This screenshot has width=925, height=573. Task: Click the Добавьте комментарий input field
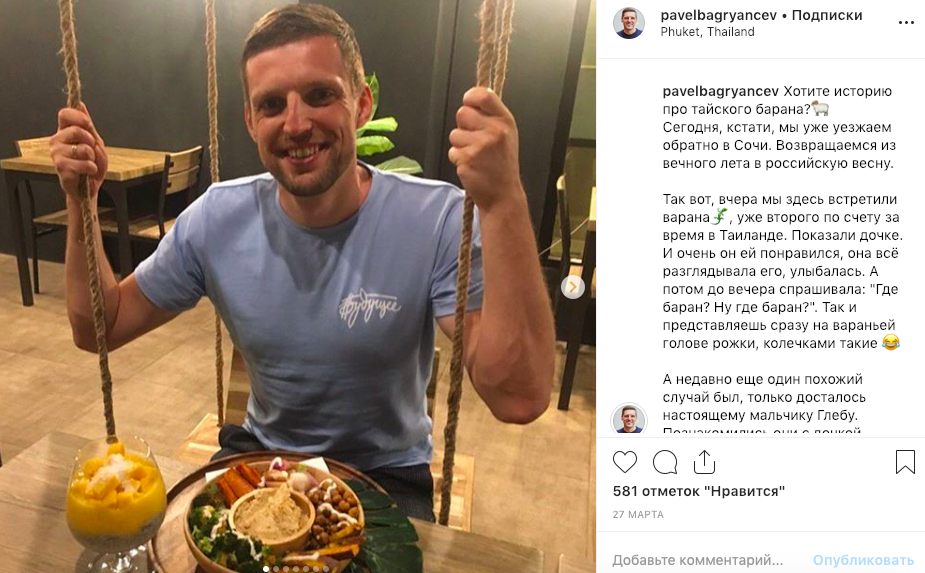pyautogui.click(x=698, y=559)
